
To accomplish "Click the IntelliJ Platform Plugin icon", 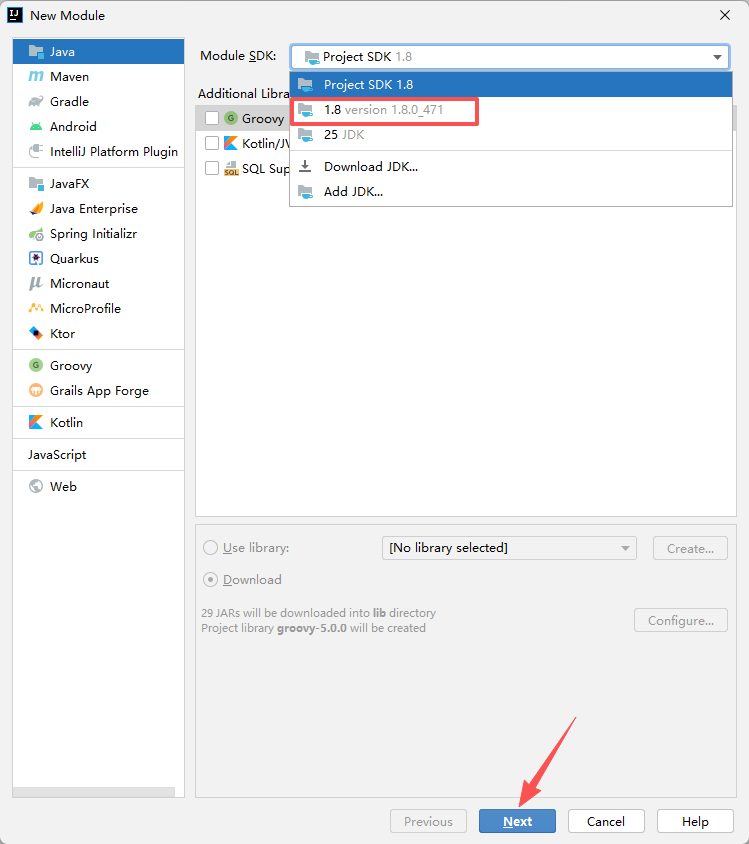I will [36, 151].
